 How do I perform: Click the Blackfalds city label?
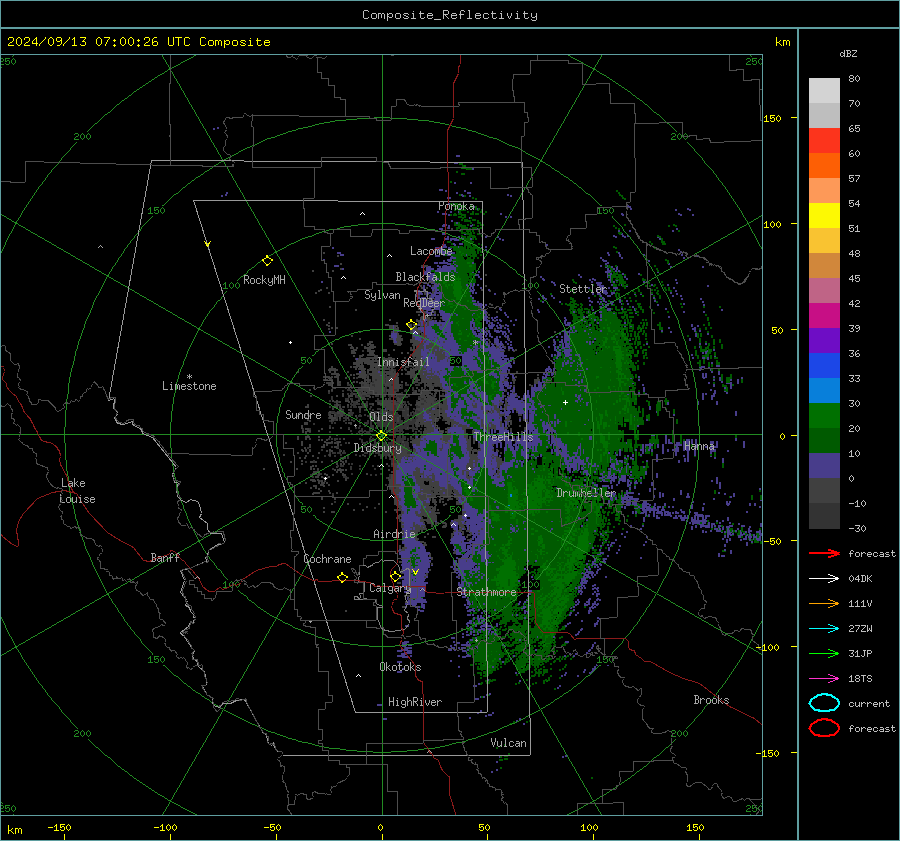pyautogui.click(x=425, y=277)
